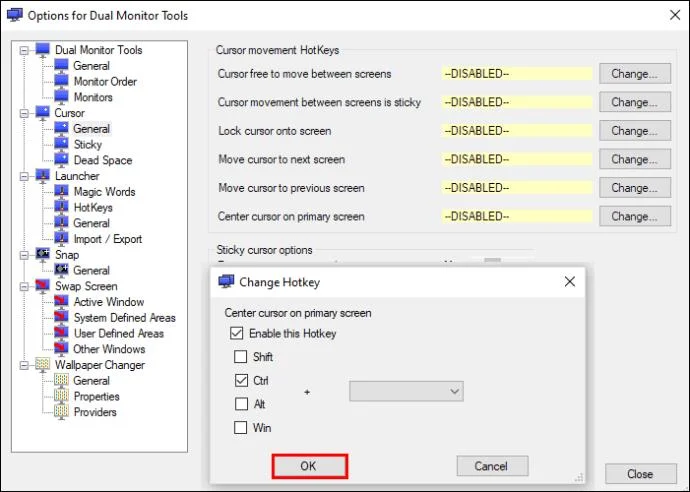Click the icon beside Properties

pyautogui.click(x=61, y=396)
